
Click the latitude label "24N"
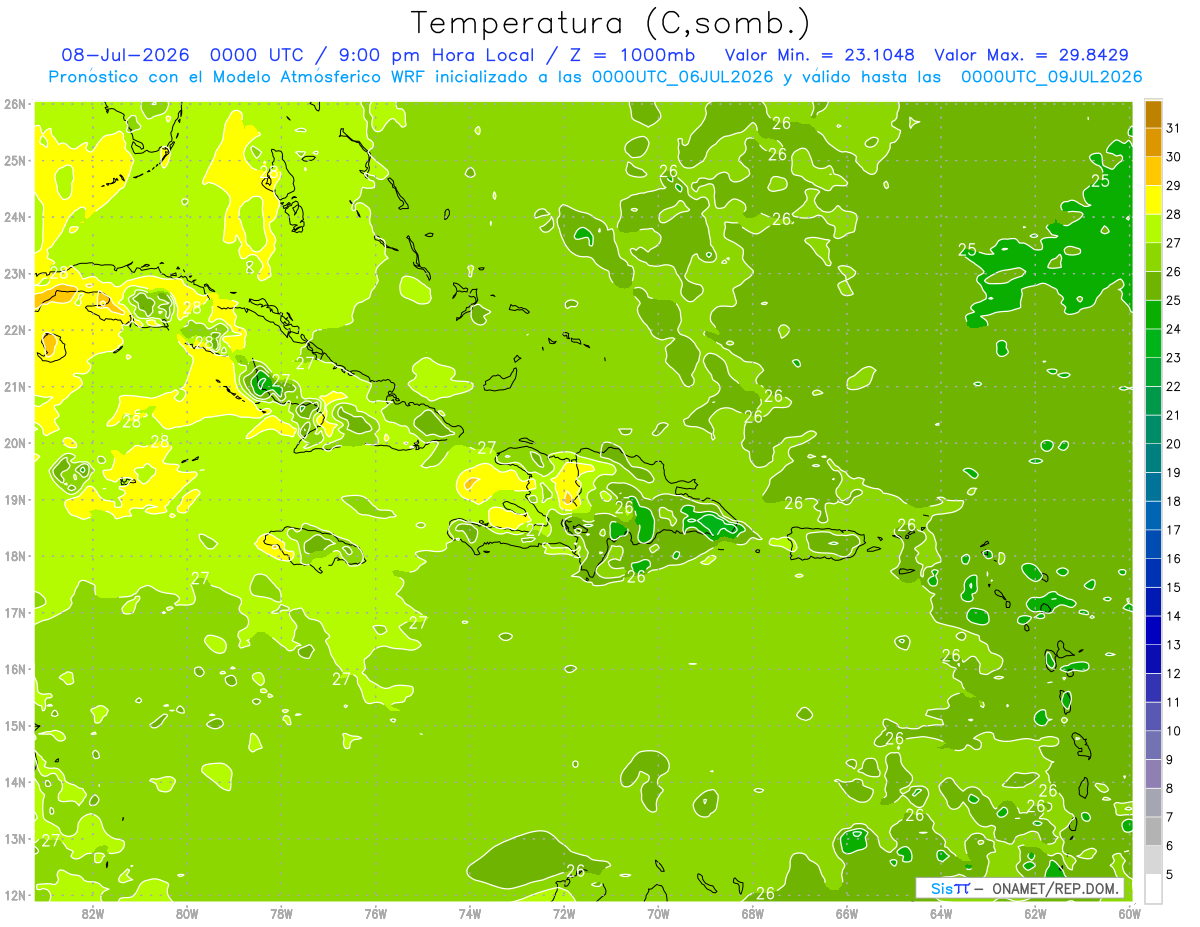15,217
